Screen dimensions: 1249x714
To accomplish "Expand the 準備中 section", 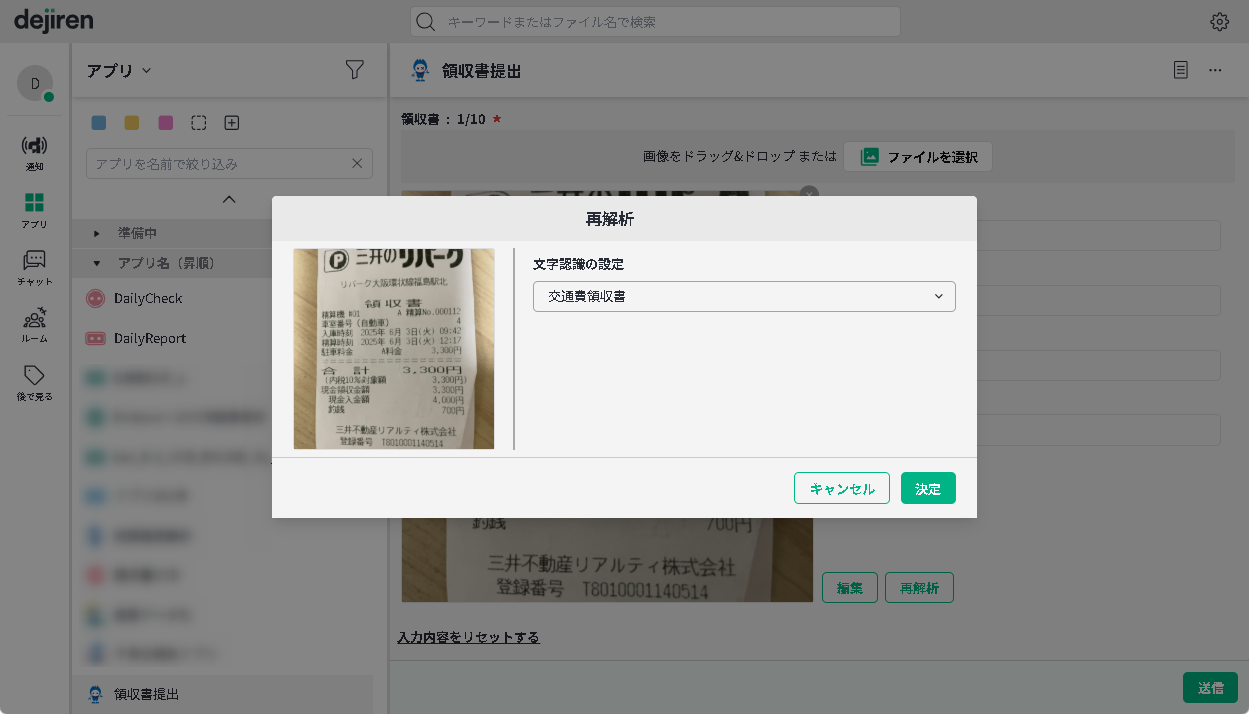I will click(98, 233).
